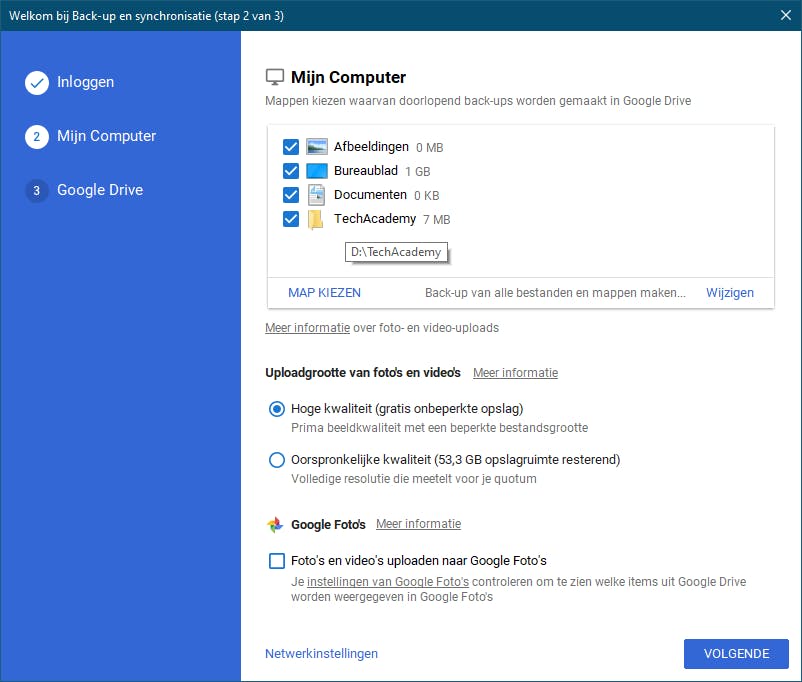The width and height of the screenshot is (802, 682).
Task: Click the Volledige resolutie description text
Action: coord(414,479)
